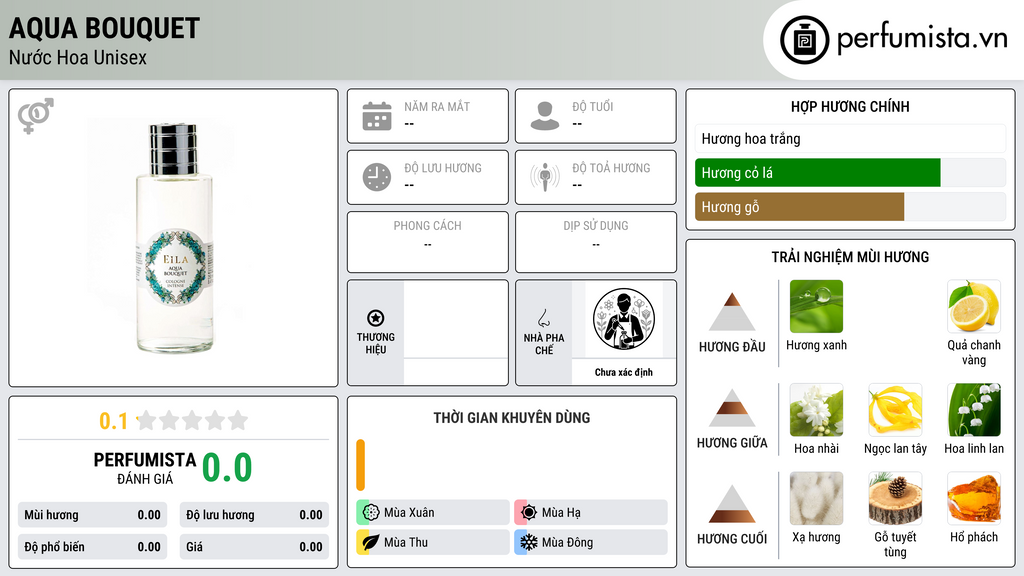Click the Chưa xác định perfumer portrait
The width and height of the screenshot is (1024, 576).
coord(624,319)
